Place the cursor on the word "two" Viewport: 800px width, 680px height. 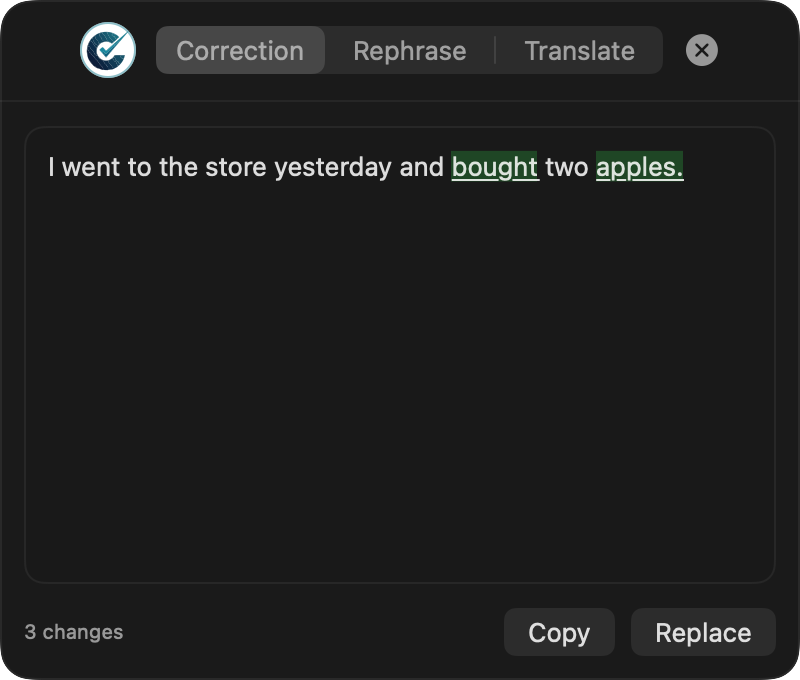coord(567,167)
